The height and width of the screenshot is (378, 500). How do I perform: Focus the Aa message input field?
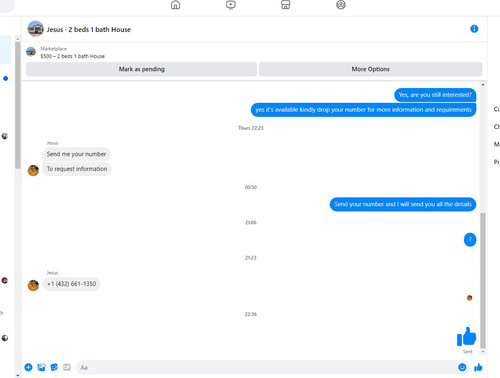pos(267,367)
